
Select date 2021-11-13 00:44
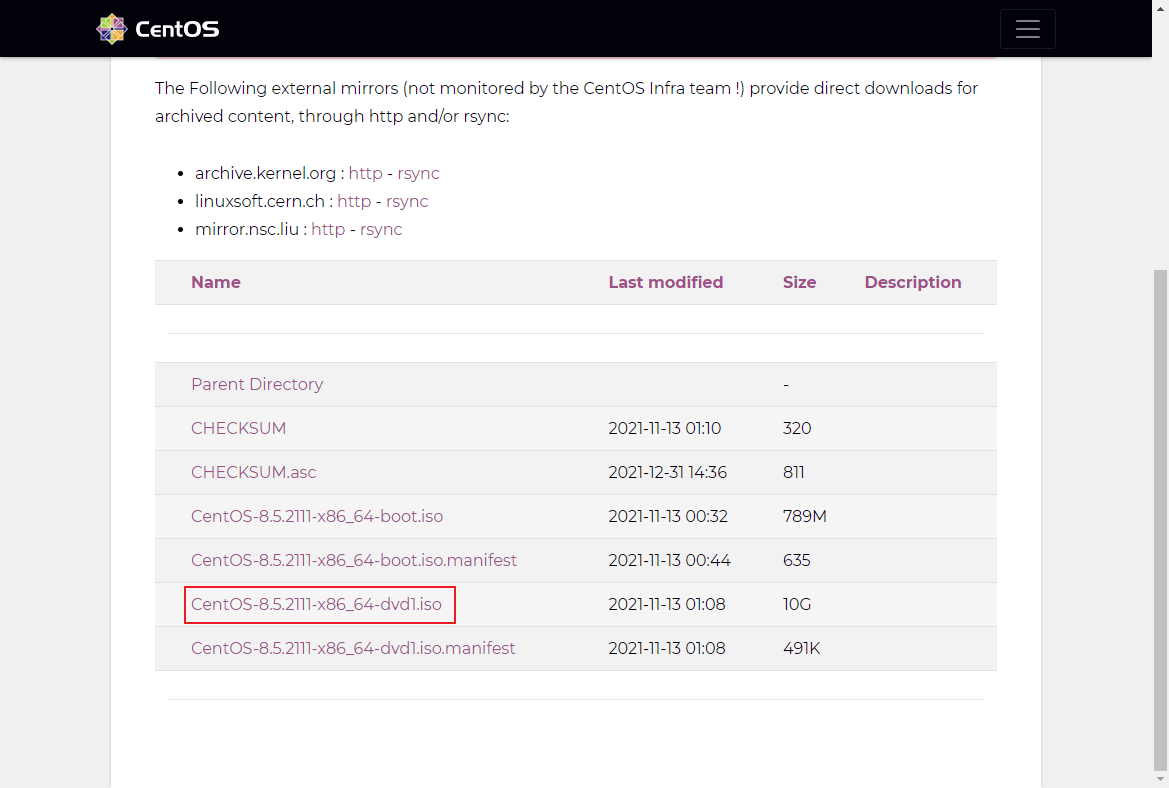pyautogui.click(x=669, y=560)
